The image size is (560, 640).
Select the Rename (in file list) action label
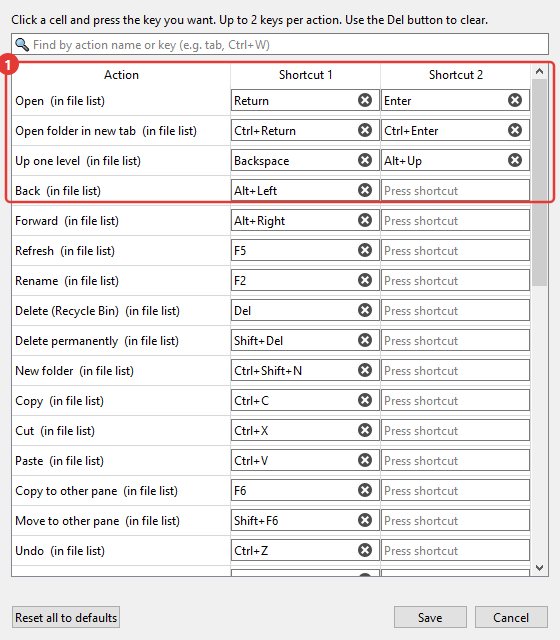(x=67, y=280)
